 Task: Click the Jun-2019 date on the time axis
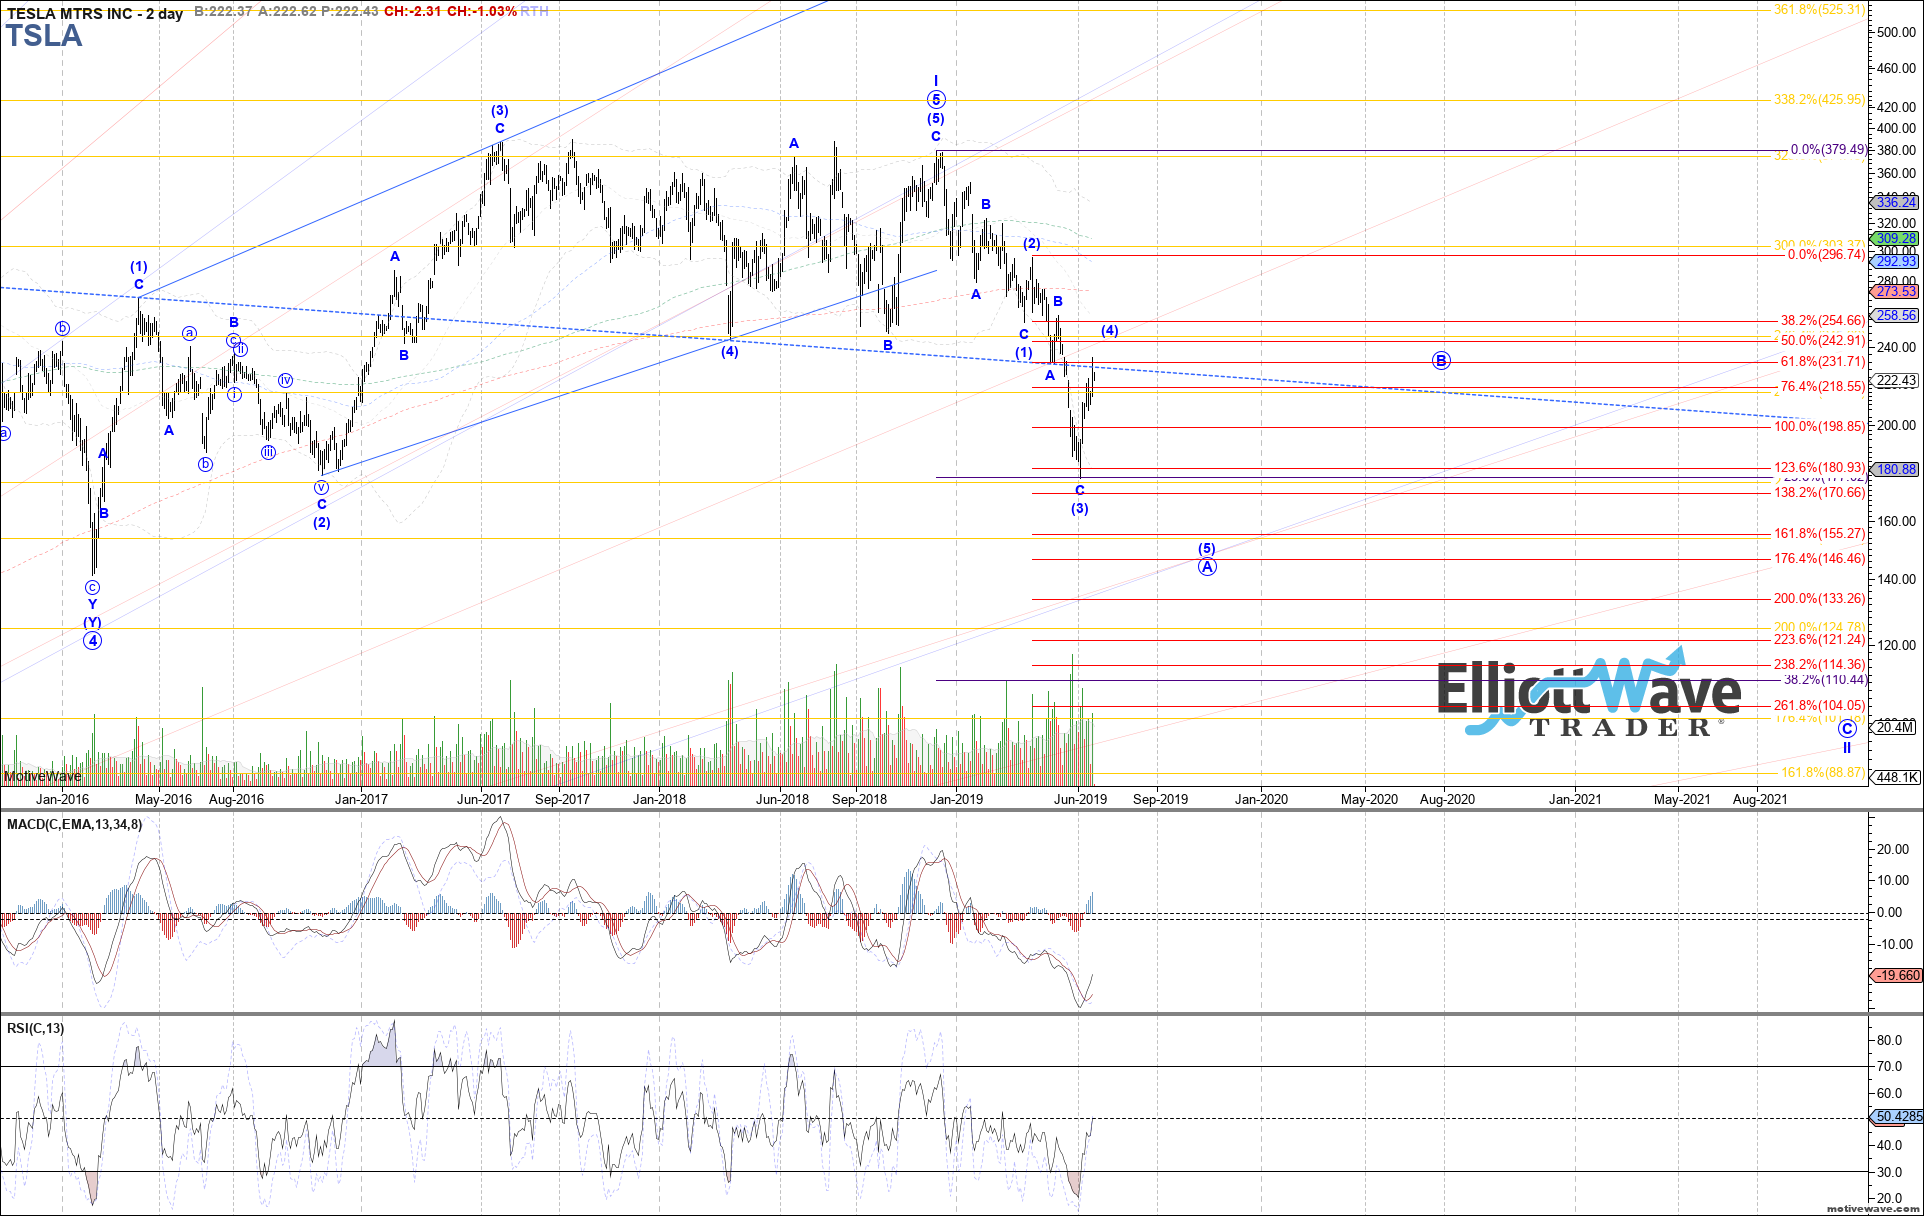coord(1080,799)
